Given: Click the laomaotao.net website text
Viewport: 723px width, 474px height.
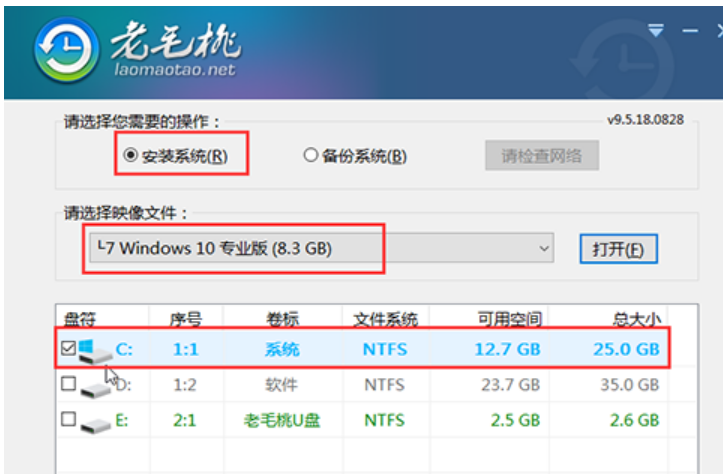Looking at the screenshot, I should click(x=175, y=70).
